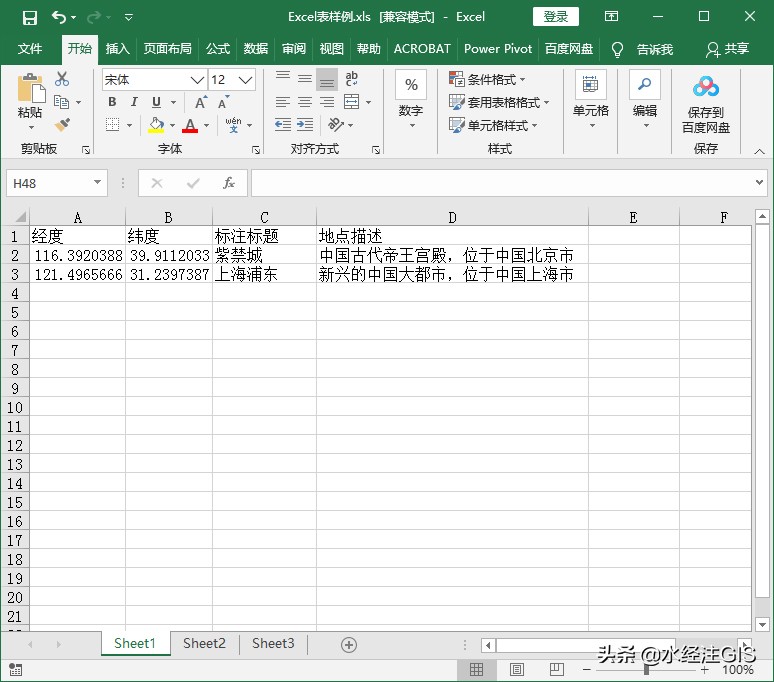Save the workbook using the floppy icon
Viewport: 774px width, 682px height.
[x=30, y=18]
